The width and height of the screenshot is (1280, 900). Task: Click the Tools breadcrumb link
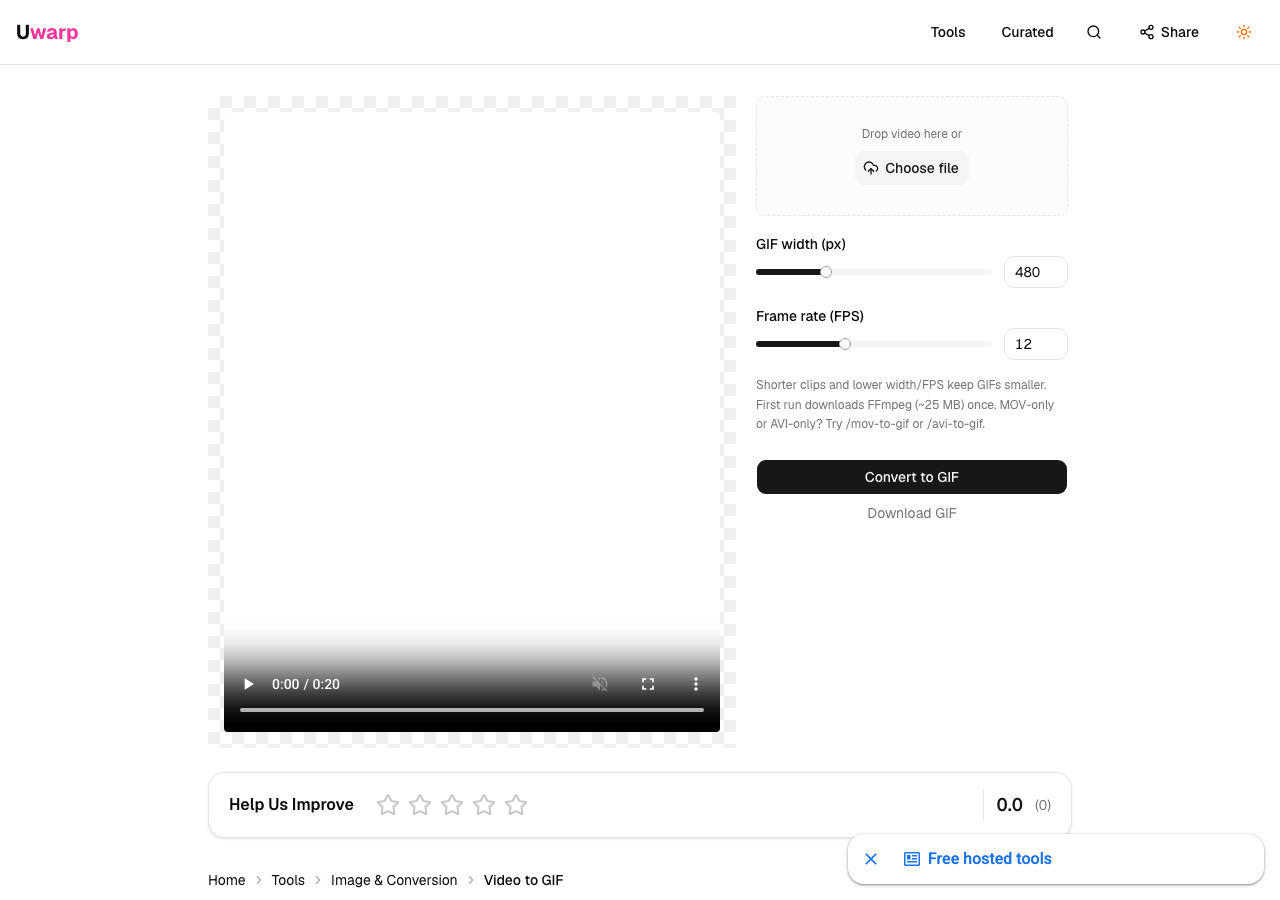pos(288,880)
